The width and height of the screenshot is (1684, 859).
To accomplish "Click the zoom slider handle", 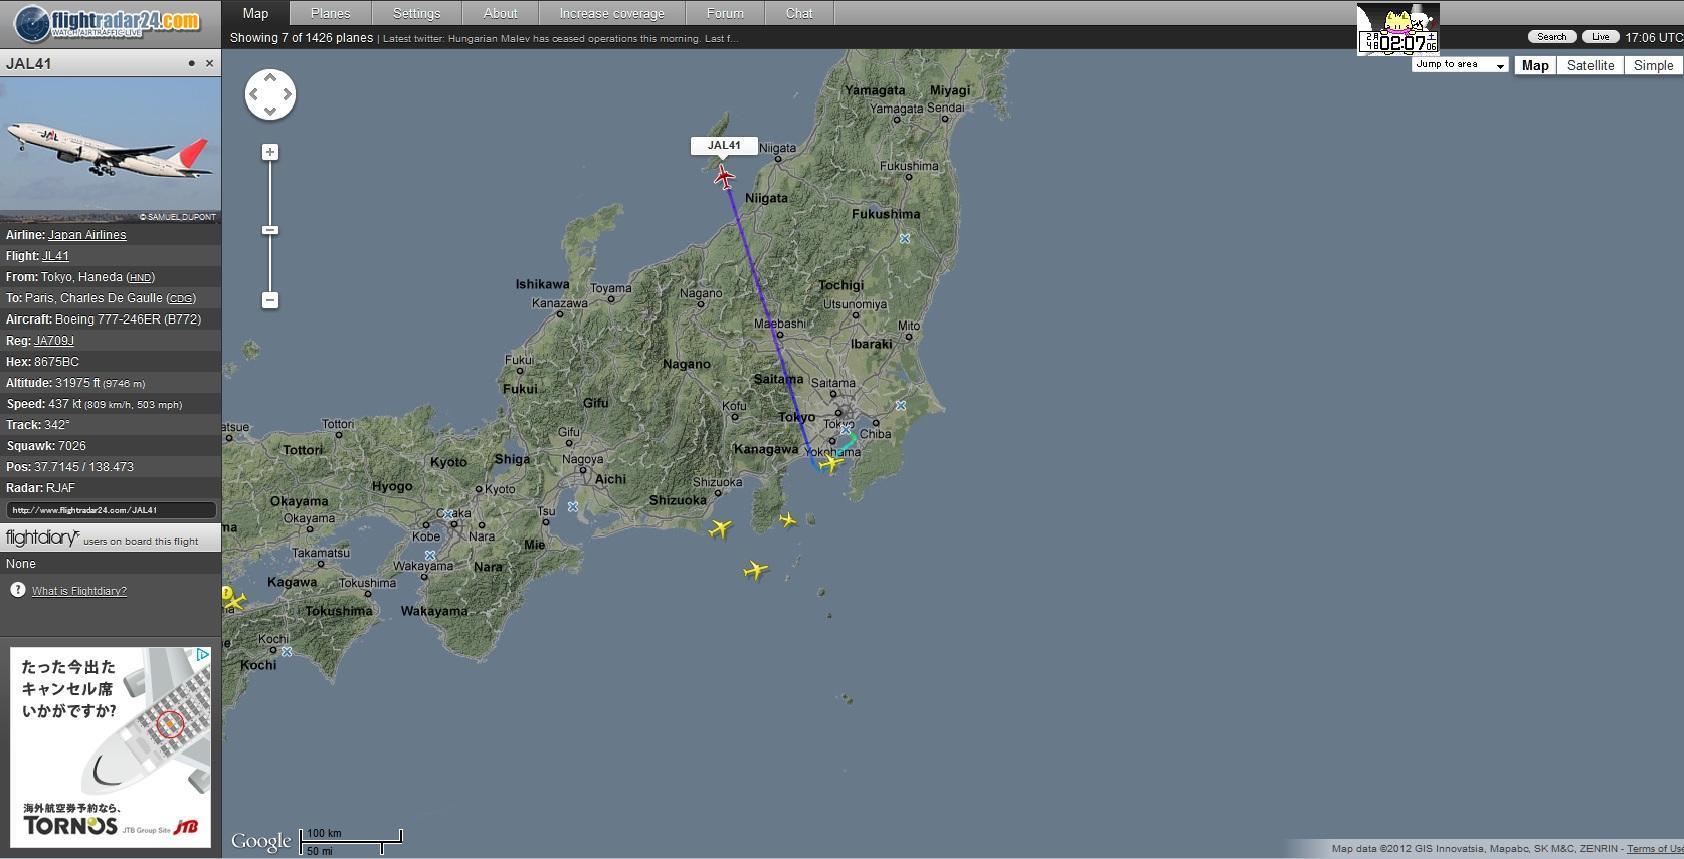I will click(x=270, y=230).
